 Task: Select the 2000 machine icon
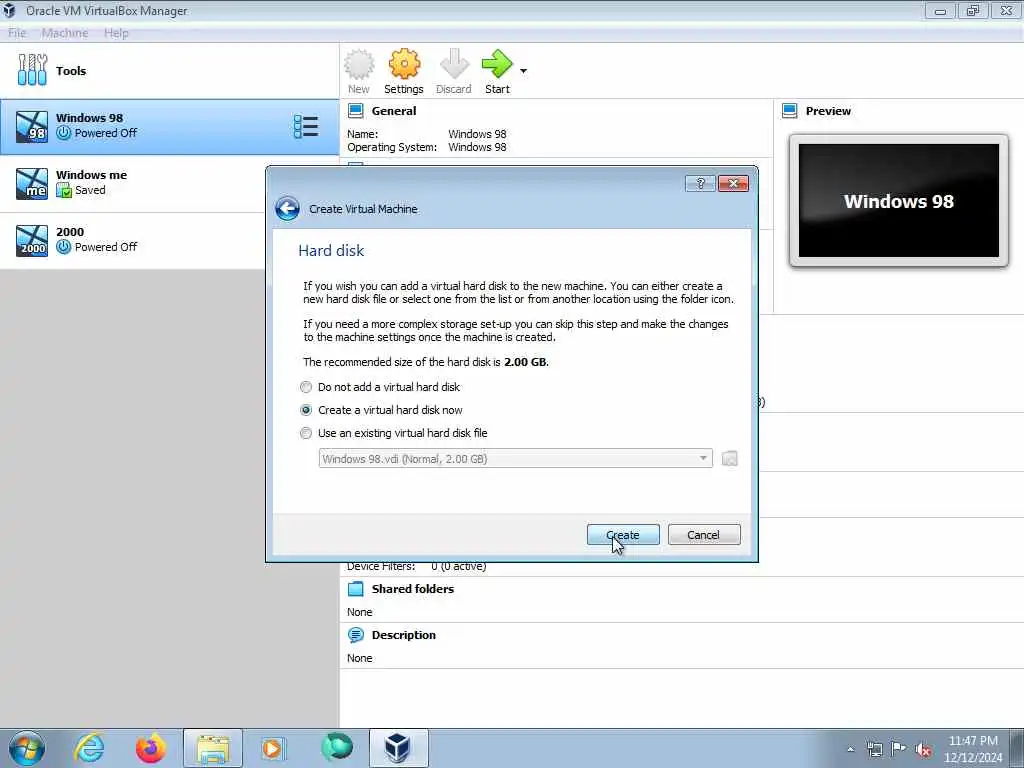click(x=31, y=240)
